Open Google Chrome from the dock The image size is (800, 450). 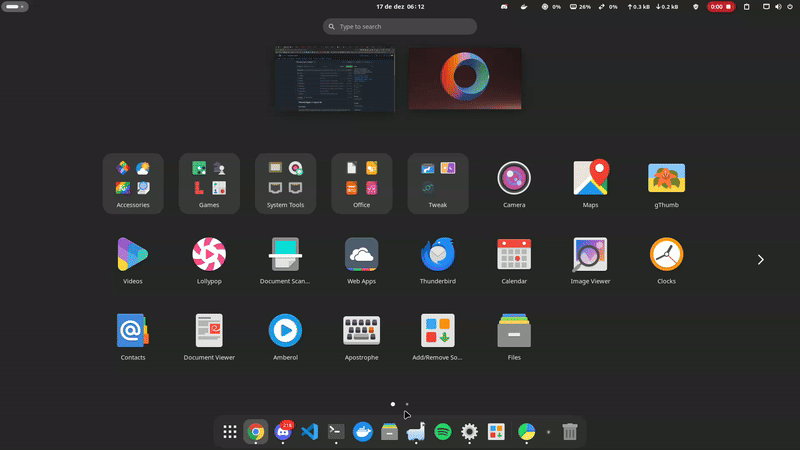tap(256, 432)
